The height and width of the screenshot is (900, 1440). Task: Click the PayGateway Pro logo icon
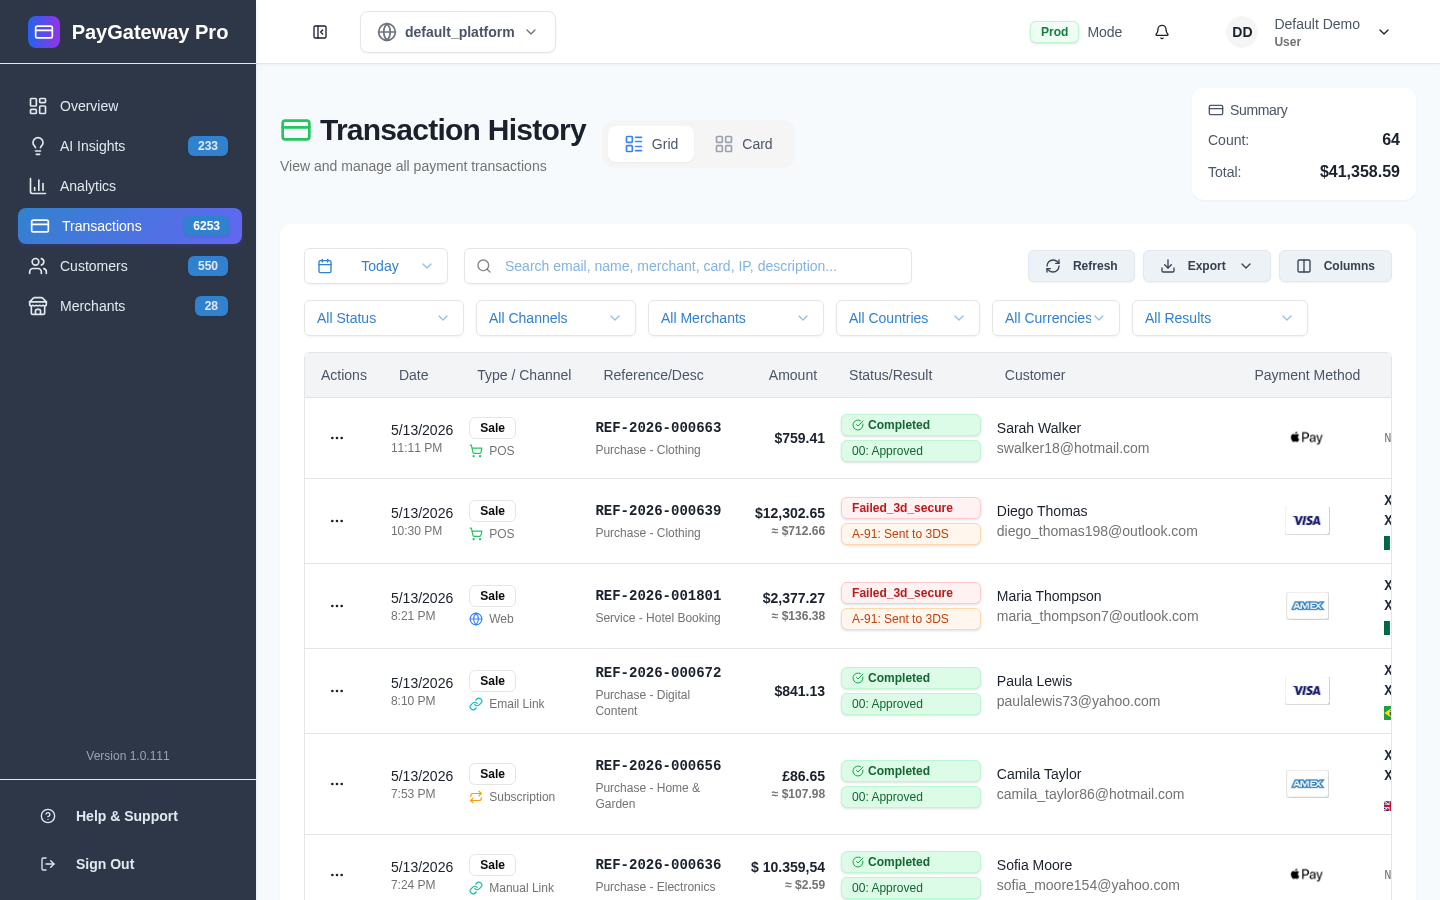click(x=44, y=32)
